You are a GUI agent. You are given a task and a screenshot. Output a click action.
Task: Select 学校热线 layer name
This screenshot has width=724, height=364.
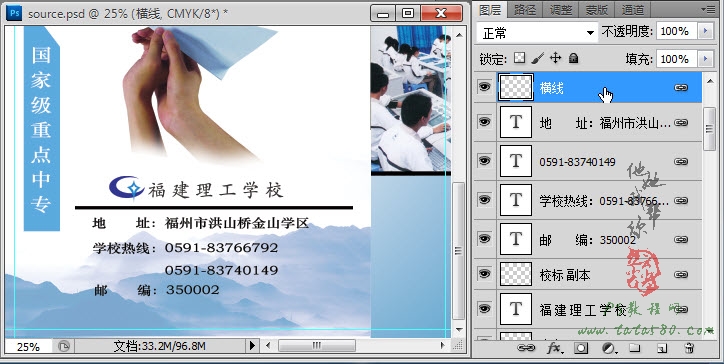603,201
